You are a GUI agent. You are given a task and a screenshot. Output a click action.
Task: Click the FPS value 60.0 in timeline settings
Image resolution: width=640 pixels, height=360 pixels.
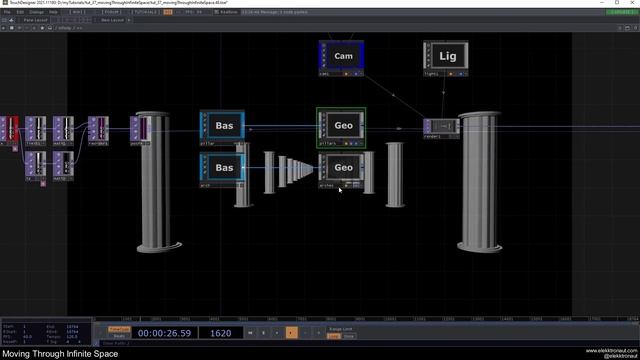click(x=27, y=337)
